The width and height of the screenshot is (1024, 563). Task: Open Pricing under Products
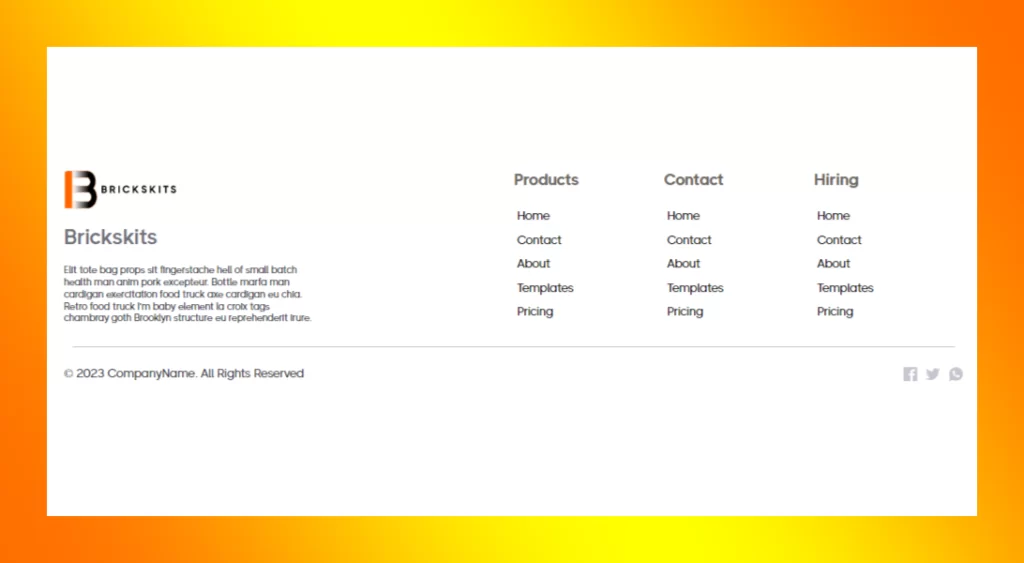click(x=535, y=312)
